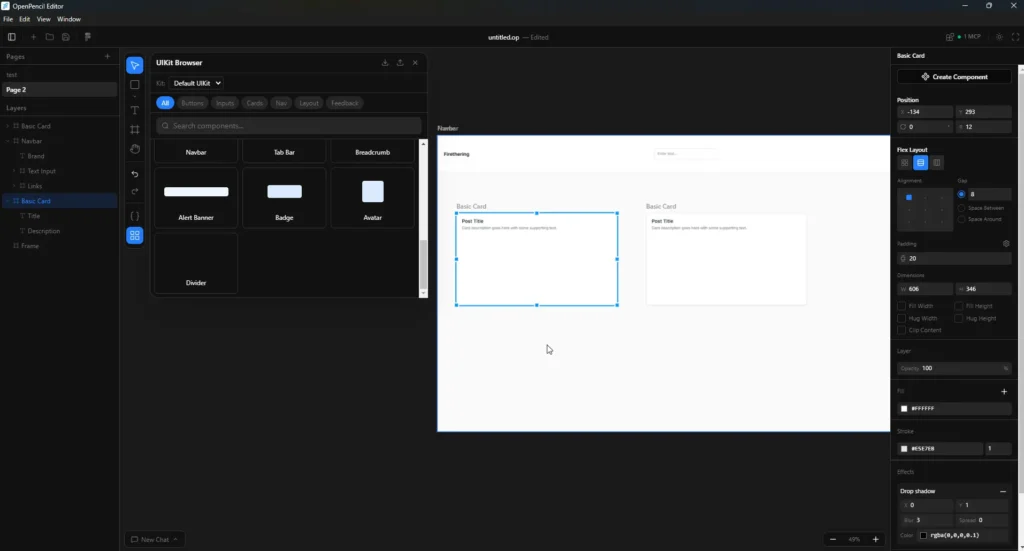Enable the Hug Height checkbox

coord(959,318)
